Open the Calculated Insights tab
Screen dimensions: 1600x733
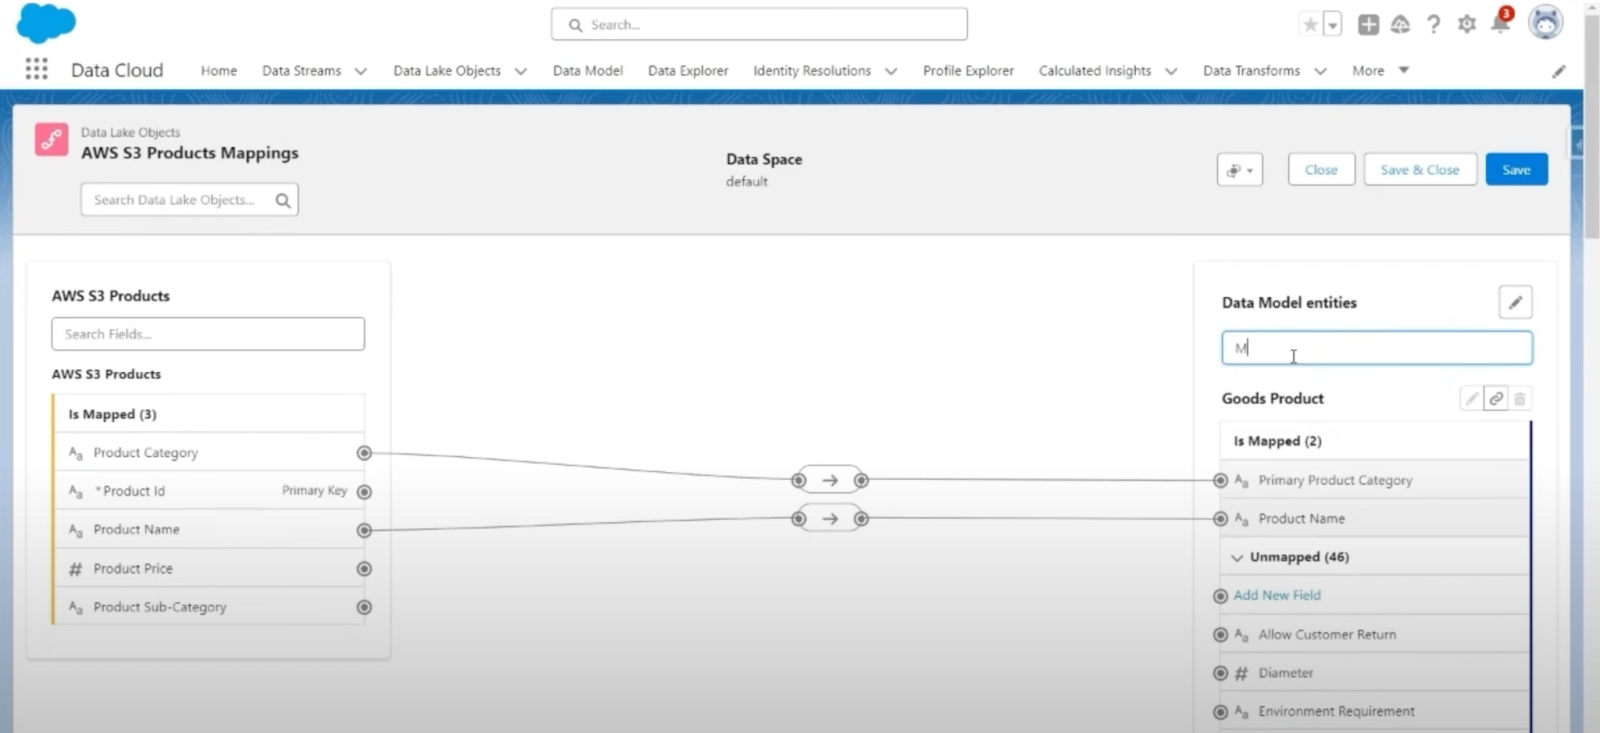(1095, 71)
